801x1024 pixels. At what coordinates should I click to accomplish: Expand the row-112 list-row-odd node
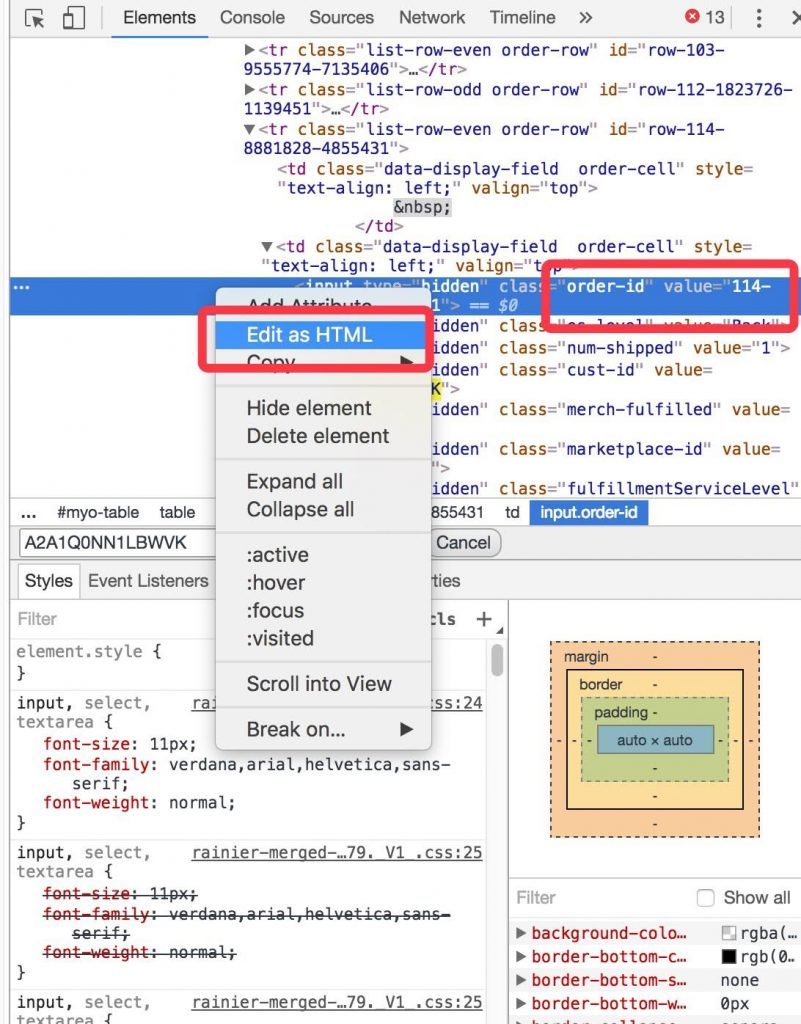pos(250,90)
